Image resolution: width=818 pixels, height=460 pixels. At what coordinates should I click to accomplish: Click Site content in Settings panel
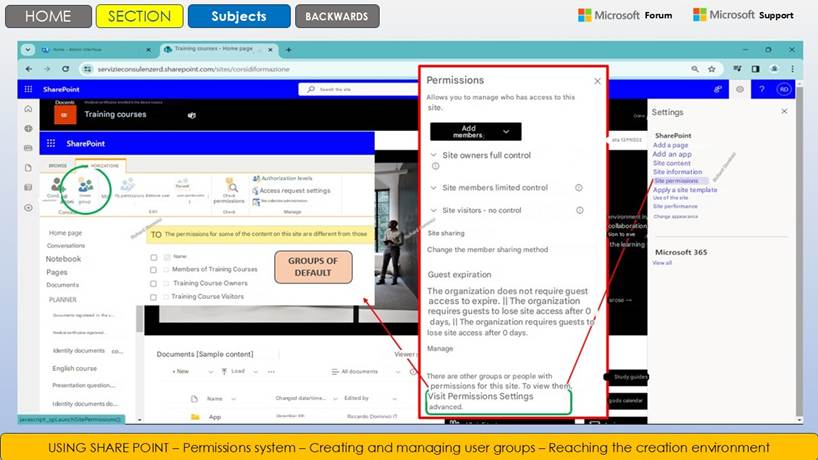671,163
